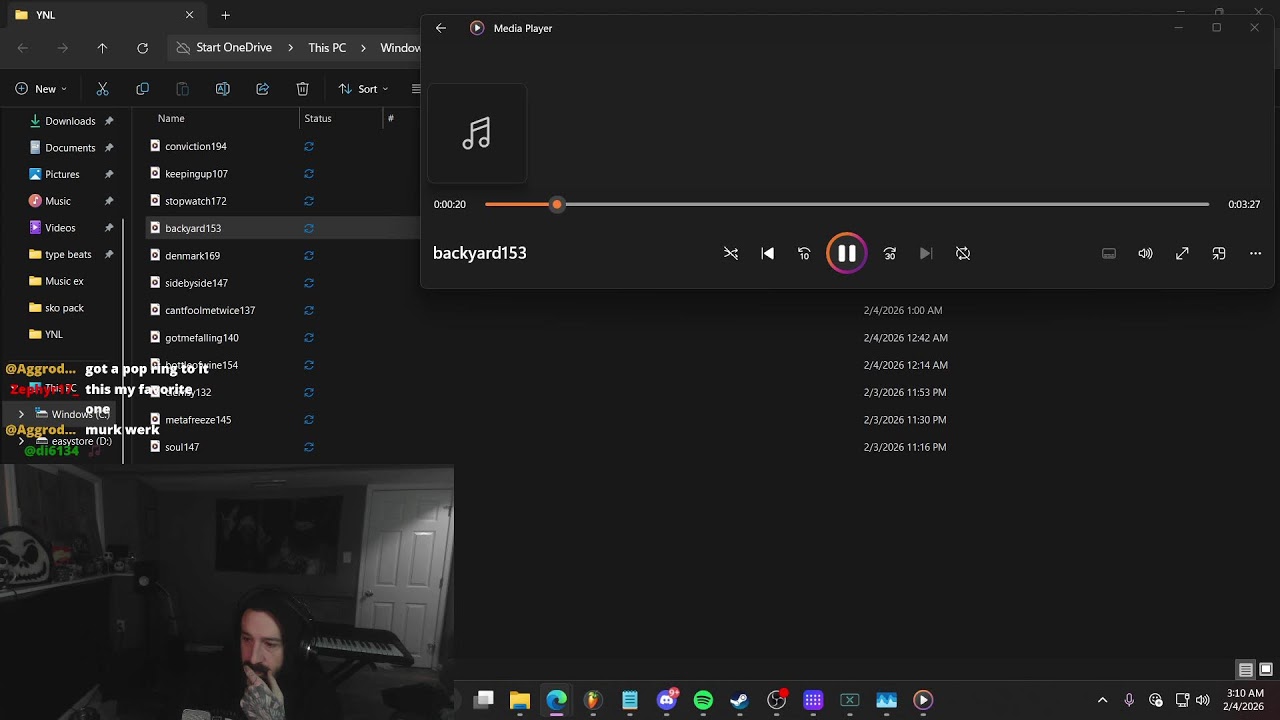
Task: Expand chevron after This PC breadcrumb
Action: [364, 48]
